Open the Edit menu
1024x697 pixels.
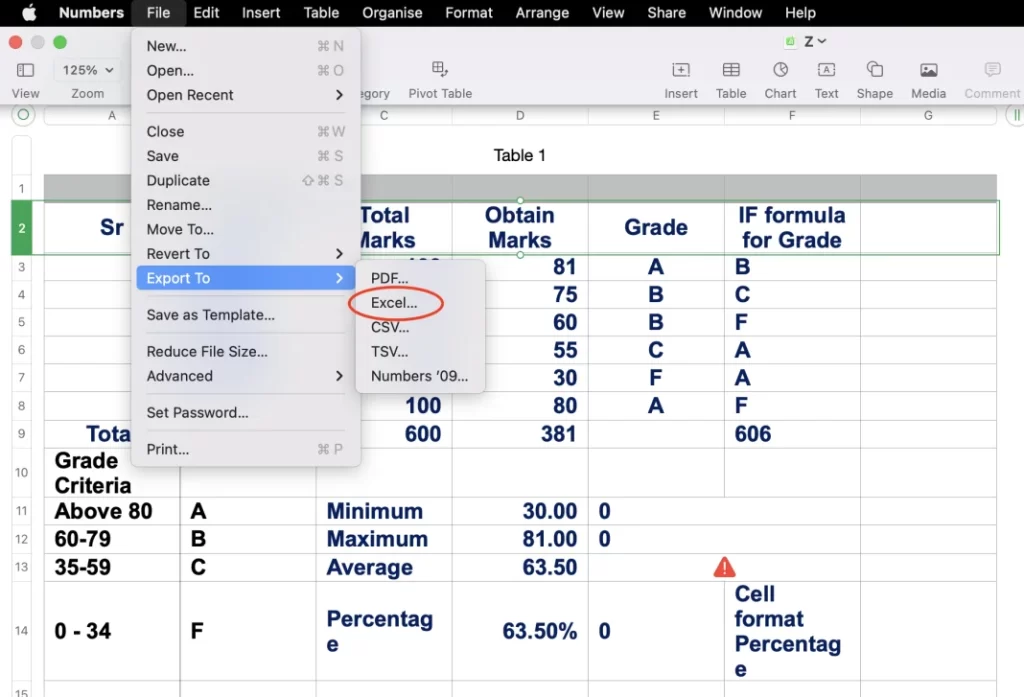(206, 12)
